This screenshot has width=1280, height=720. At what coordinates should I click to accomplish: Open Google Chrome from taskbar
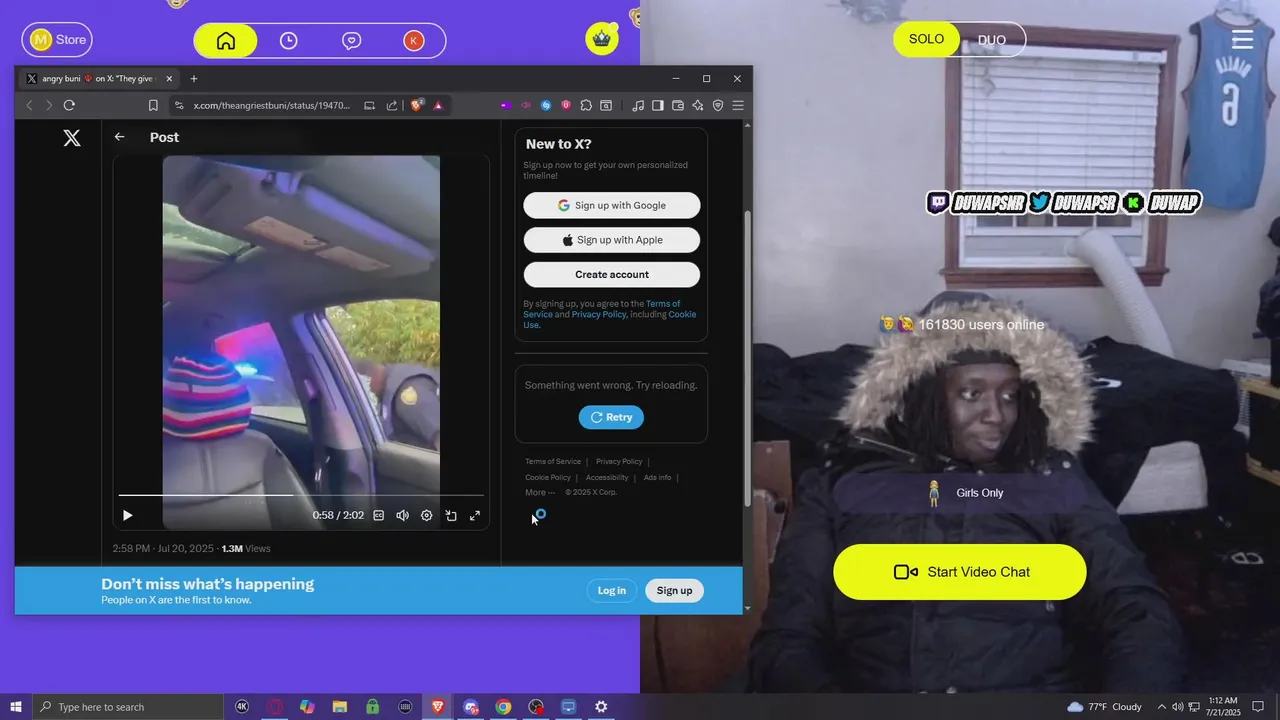[503, 707]
